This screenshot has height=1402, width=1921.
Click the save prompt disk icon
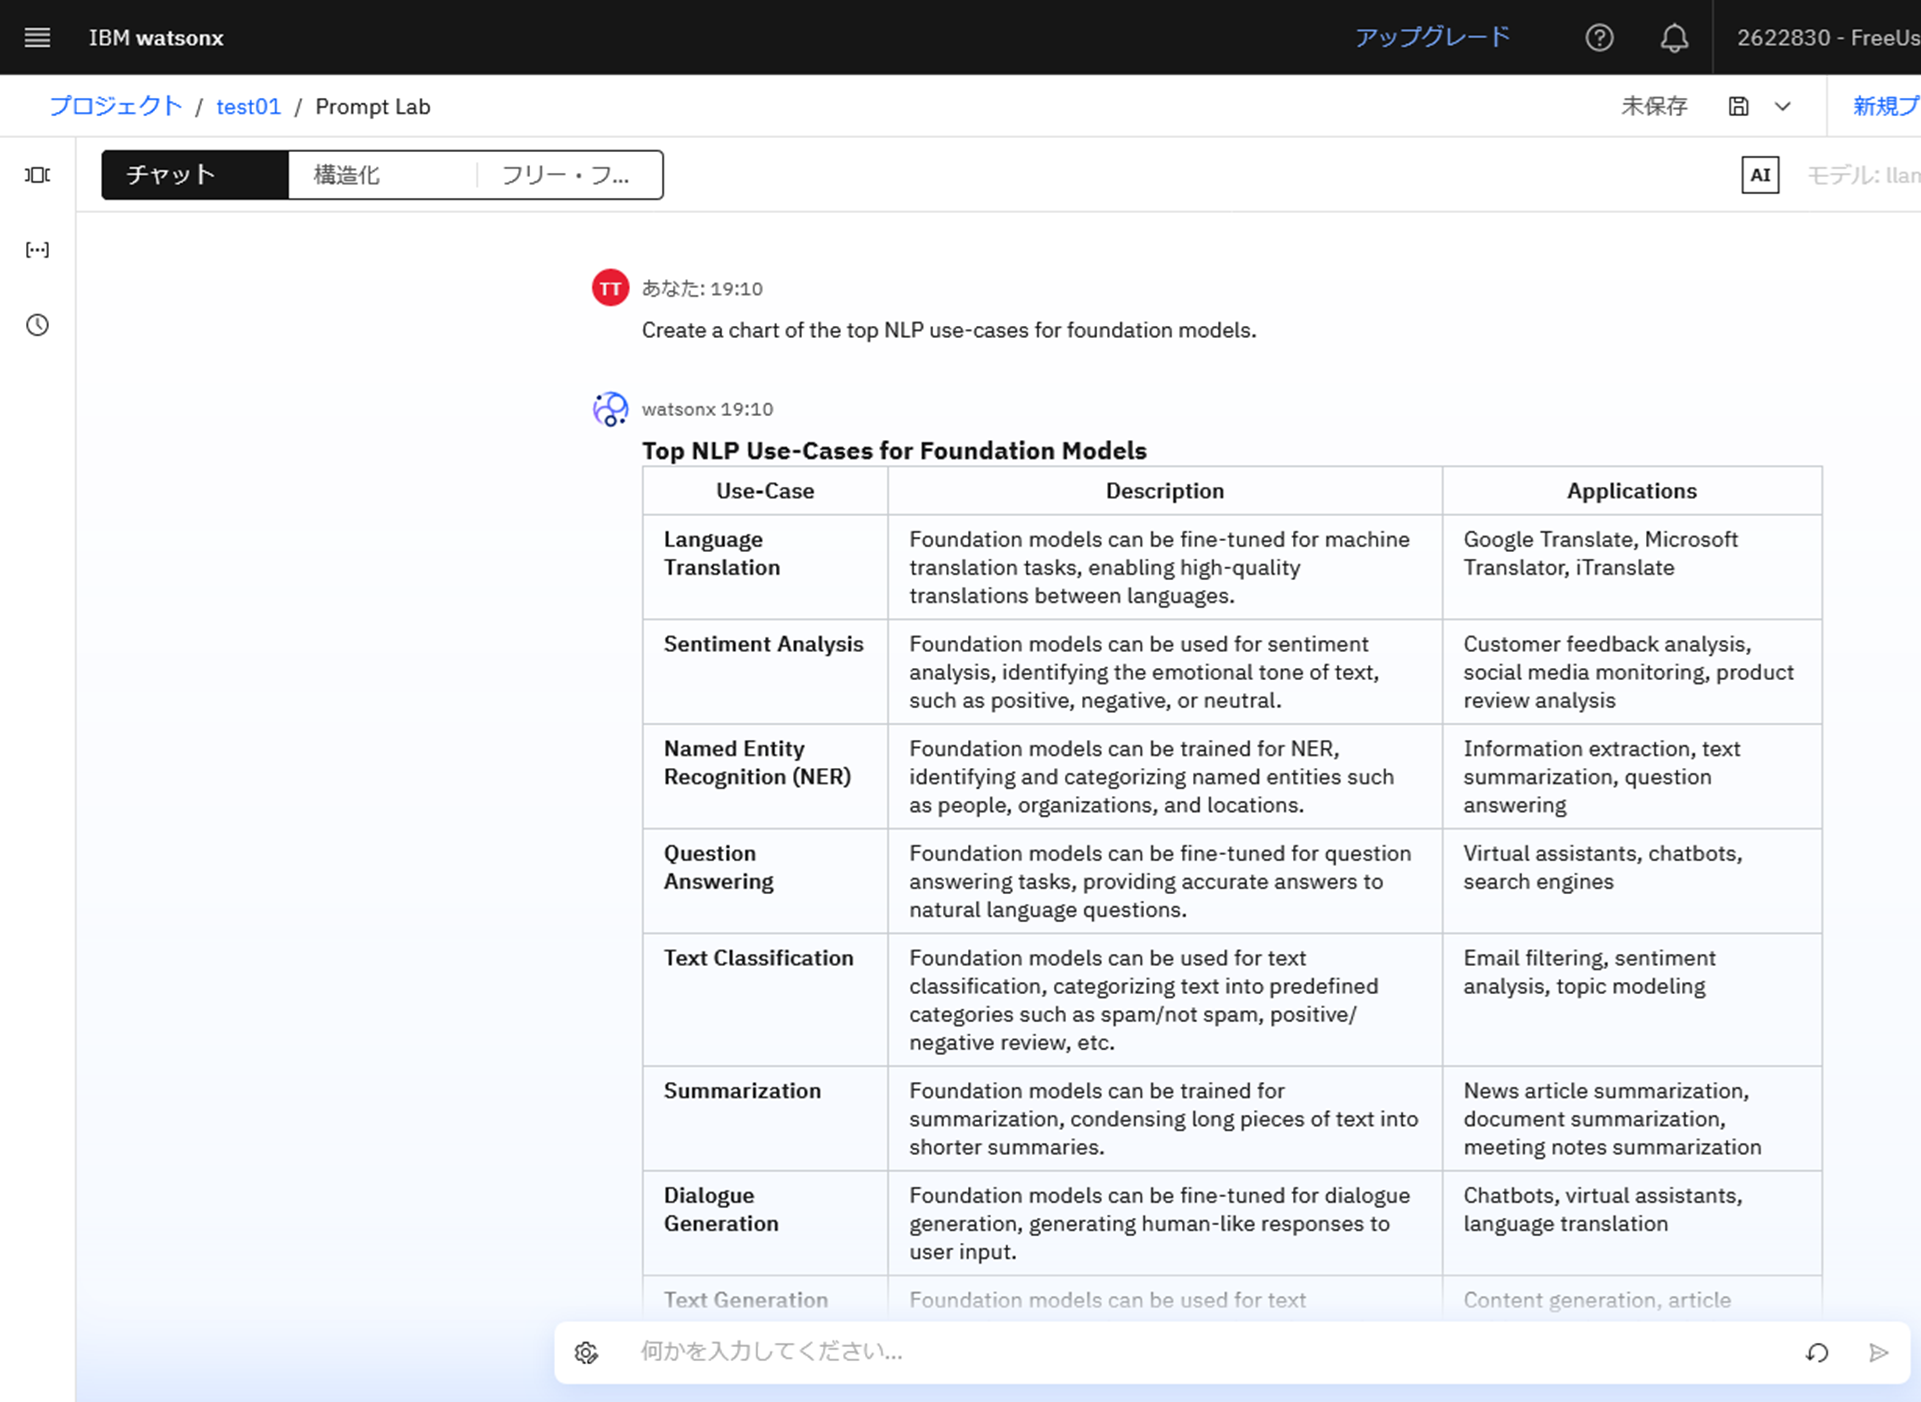click(x=1738, y=106)
